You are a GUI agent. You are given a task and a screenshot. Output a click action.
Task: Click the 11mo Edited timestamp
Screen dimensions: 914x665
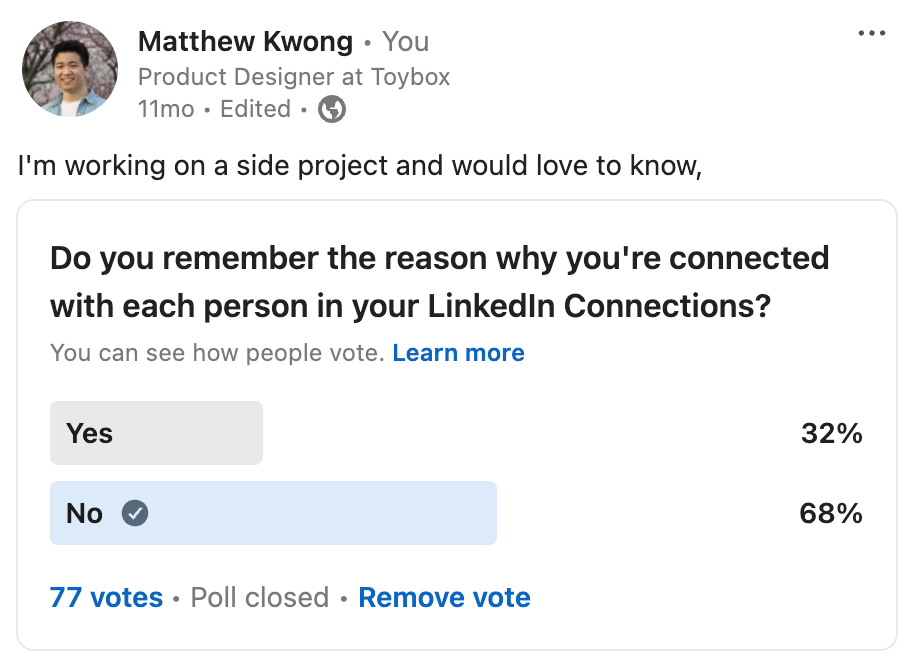pos(215,109)
